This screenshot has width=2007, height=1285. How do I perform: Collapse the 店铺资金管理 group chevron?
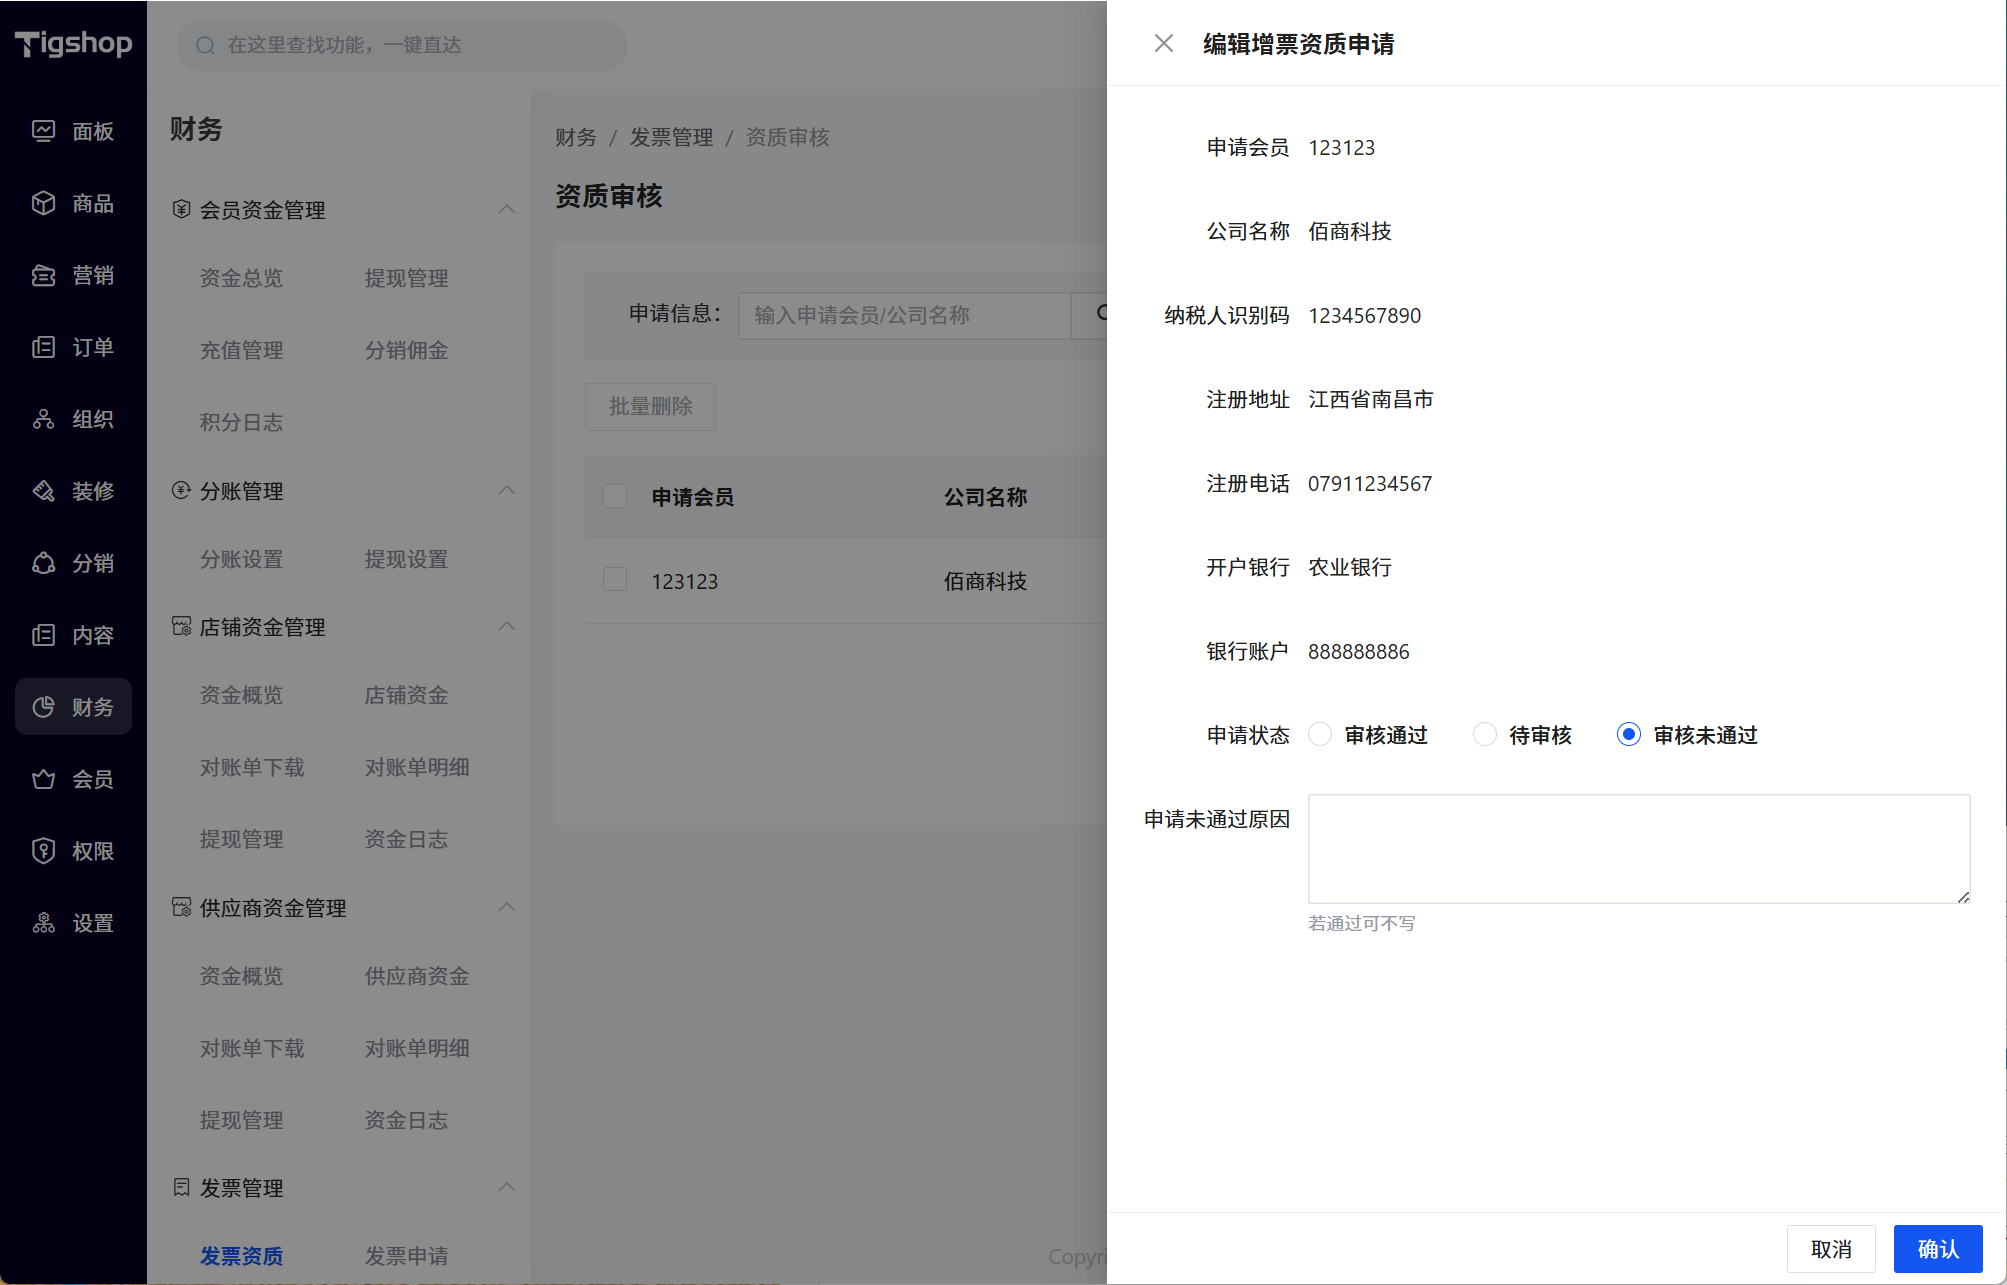coord(507,626)
